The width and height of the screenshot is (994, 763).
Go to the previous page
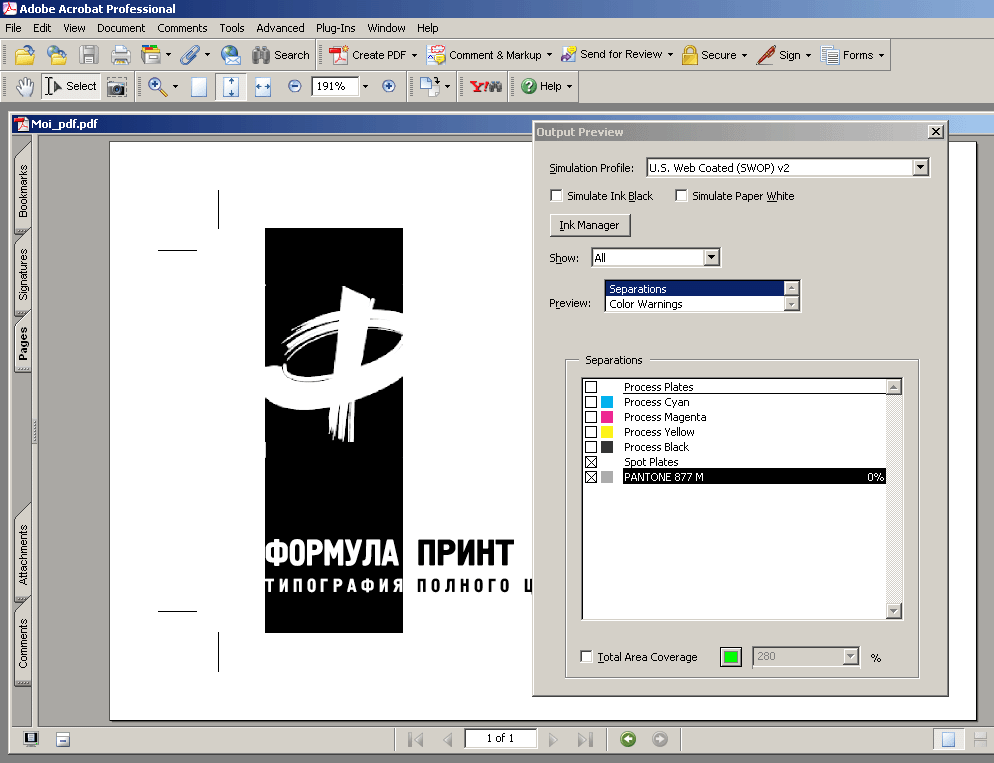pyautogui.click(x=448, y=740)
